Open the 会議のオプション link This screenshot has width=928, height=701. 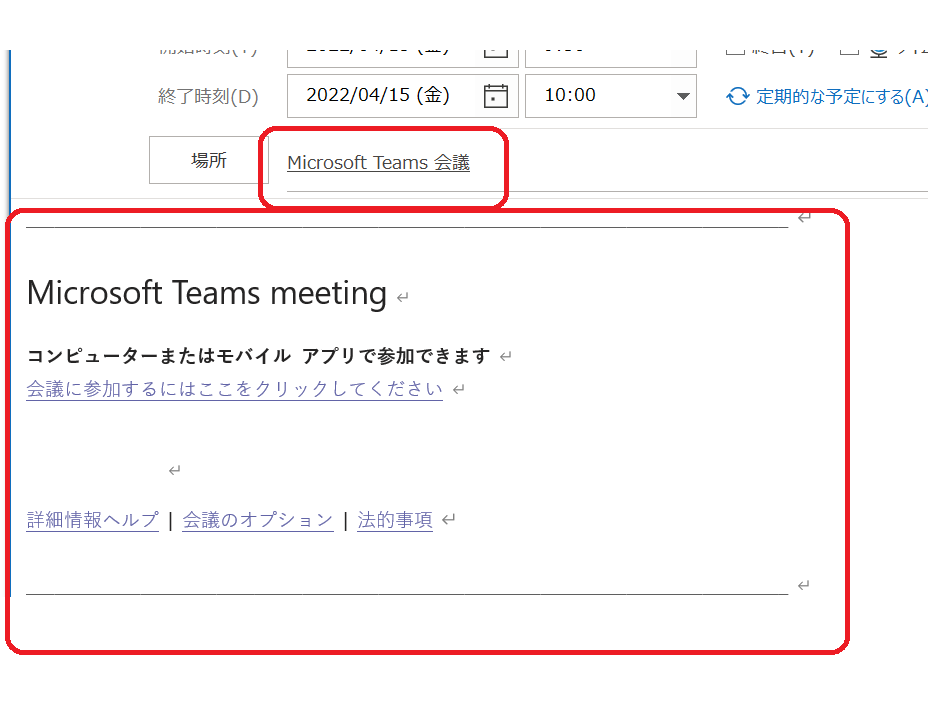tap(258, 520)
